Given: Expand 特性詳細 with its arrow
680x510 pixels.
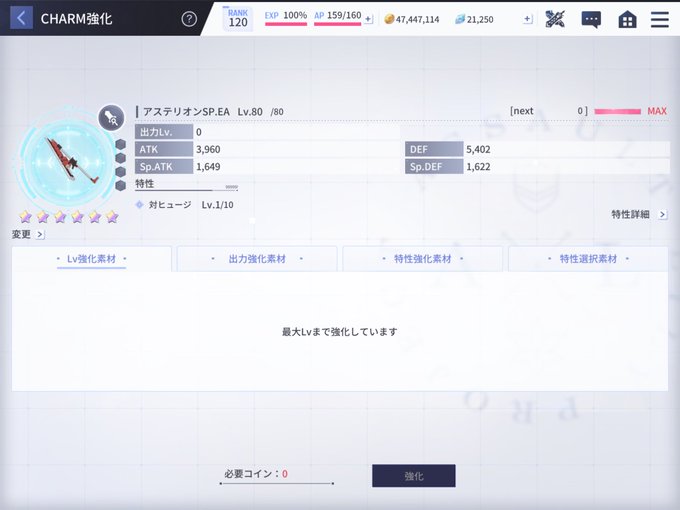Looking at the screenshot, I should point(663,214).
